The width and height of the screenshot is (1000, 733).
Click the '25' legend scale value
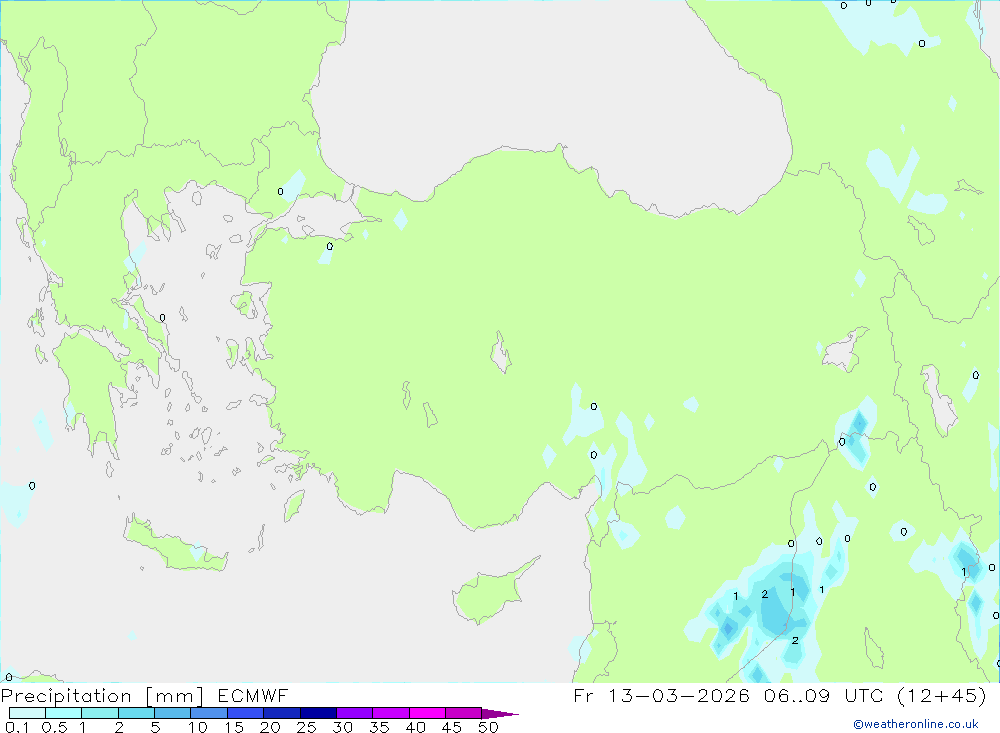tap(307, 727)
